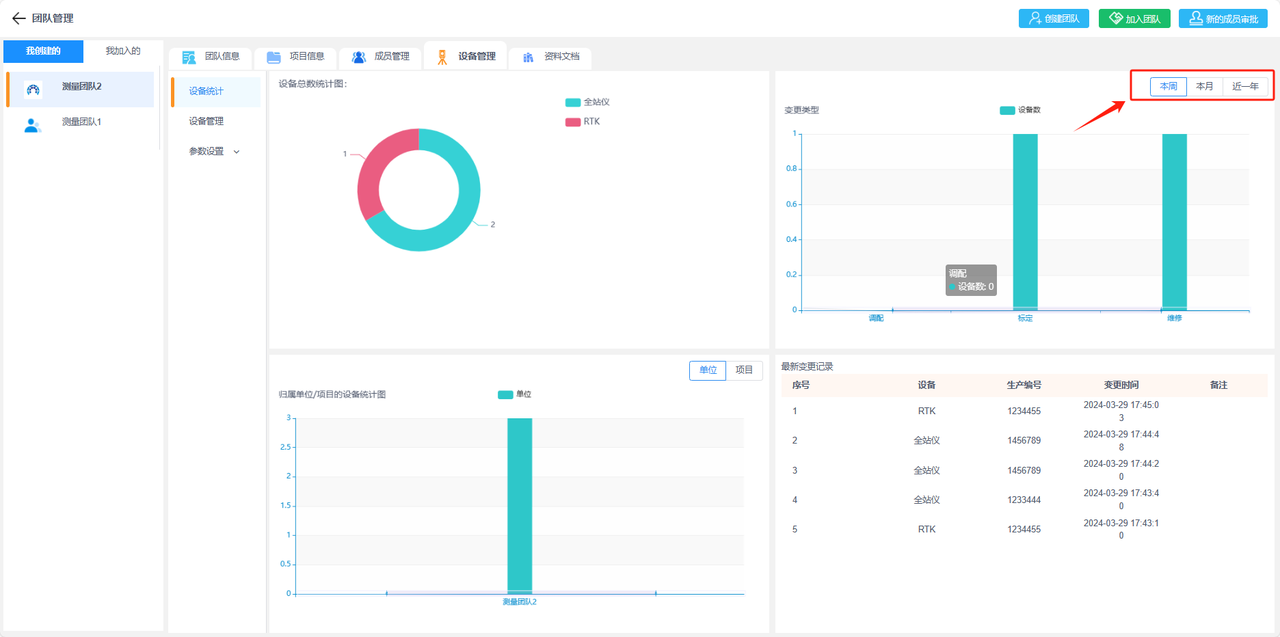Image resolution: width=1280 pixels, height=637 pixels.
Task: Toggle the RTK legend color swatch
Action: 572,122
